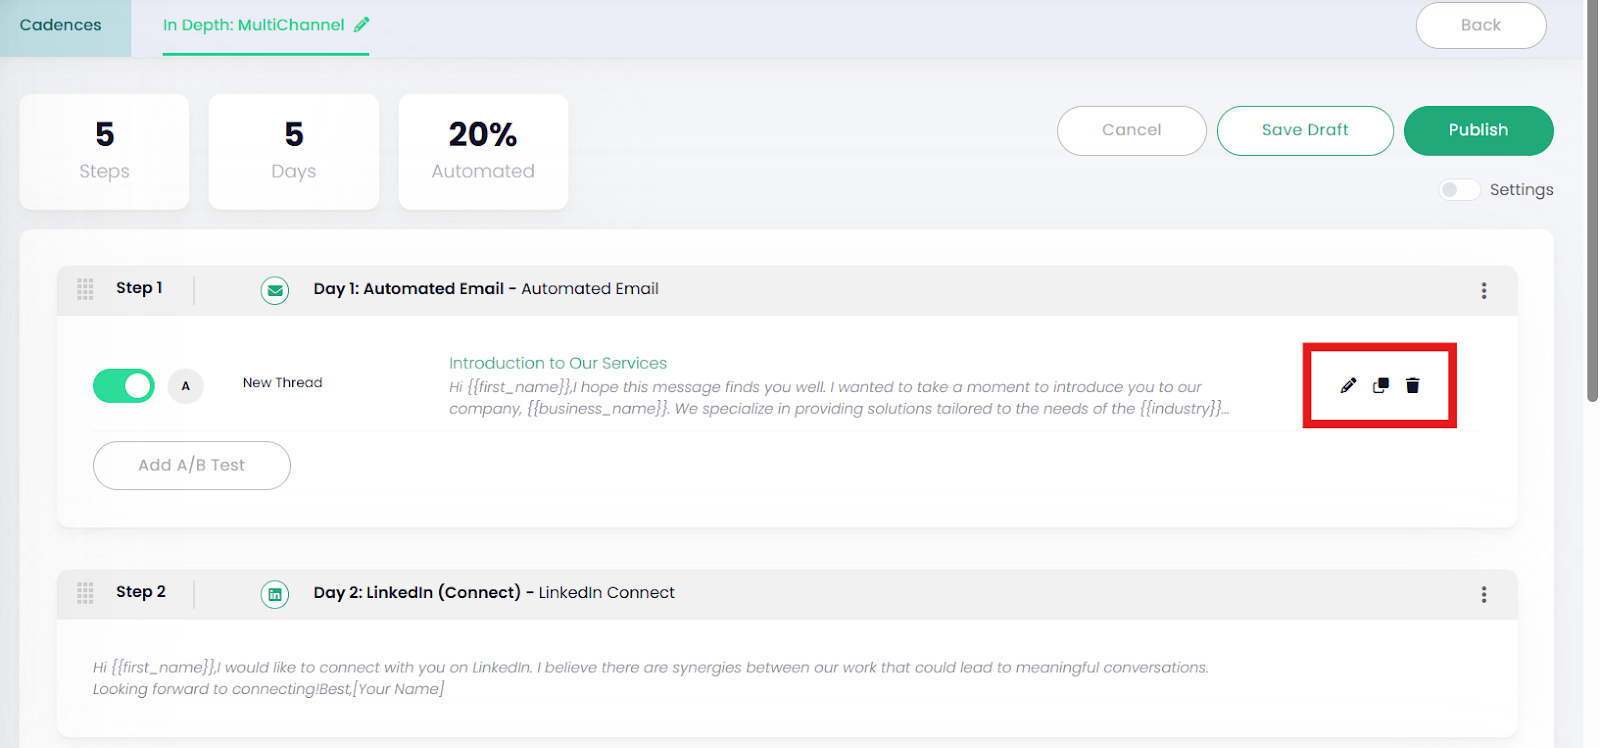The height and width of the screenshot is (748, 1600).
Task: Duplicate the Step 1 email variant
Action: tap(1381, 385)
